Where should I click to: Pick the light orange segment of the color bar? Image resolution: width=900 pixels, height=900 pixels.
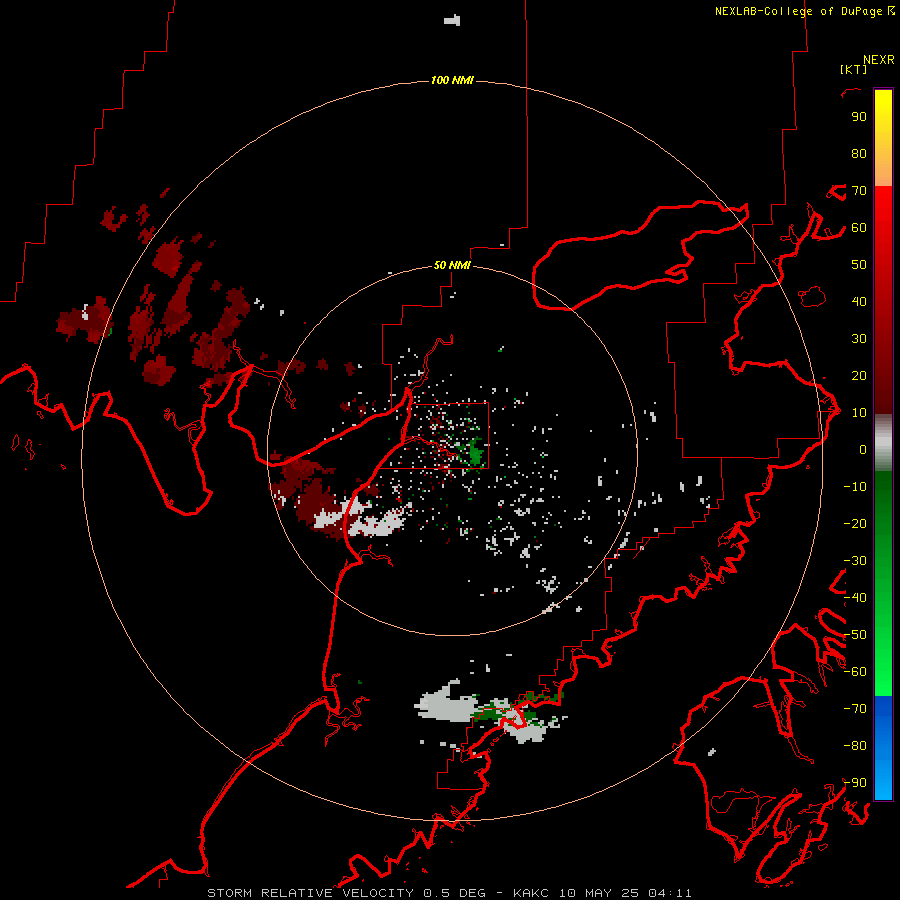883,171
